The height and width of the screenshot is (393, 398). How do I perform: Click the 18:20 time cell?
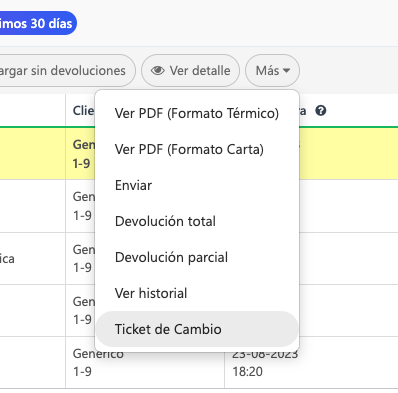click(248, 371)
